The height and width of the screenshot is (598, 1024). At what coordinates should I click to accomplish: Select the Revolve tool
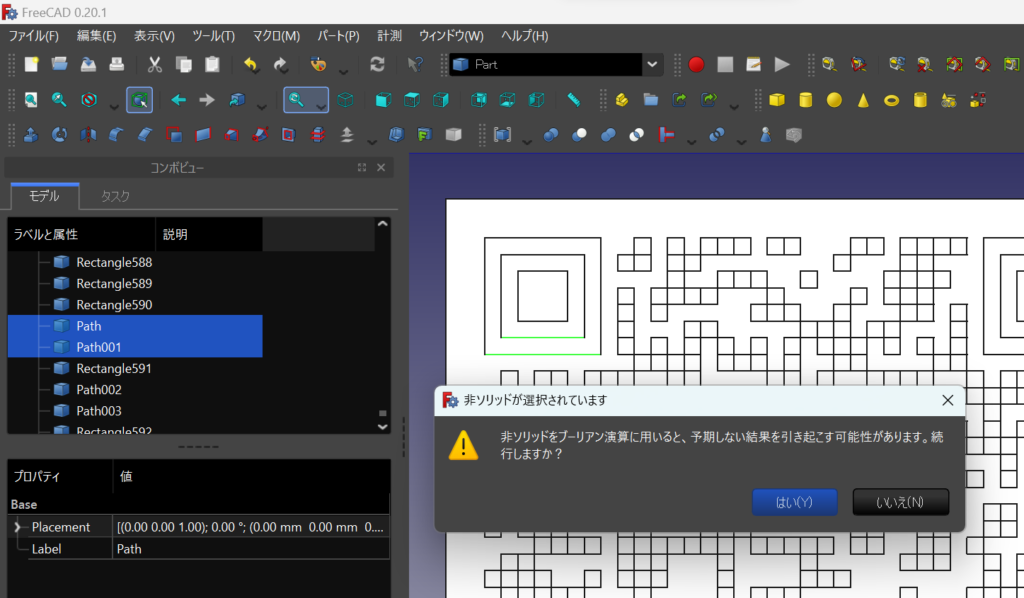click(x=59, y=135)
